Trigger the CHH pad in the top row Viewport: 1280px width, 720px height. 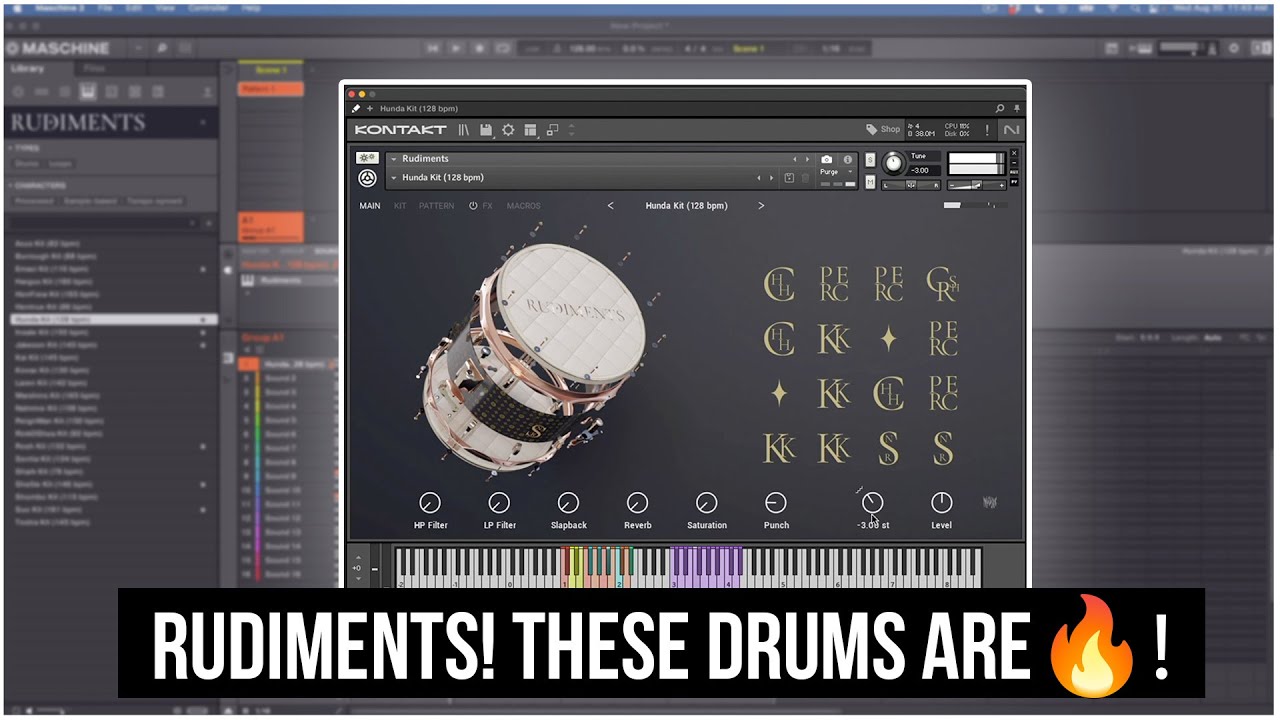(x=779, y=284)
